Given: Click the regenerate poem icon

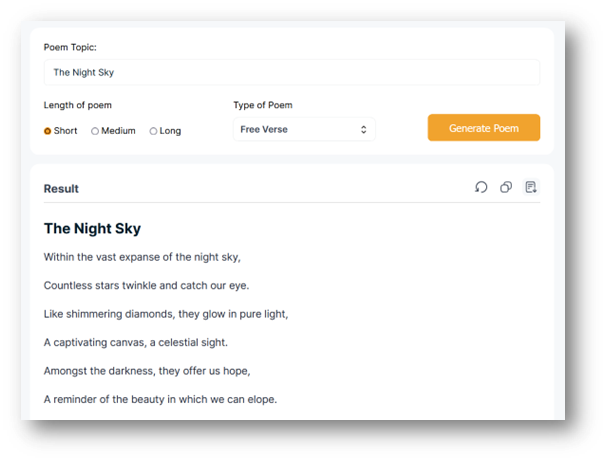Looking at the screenshot, I should [481, 187].
